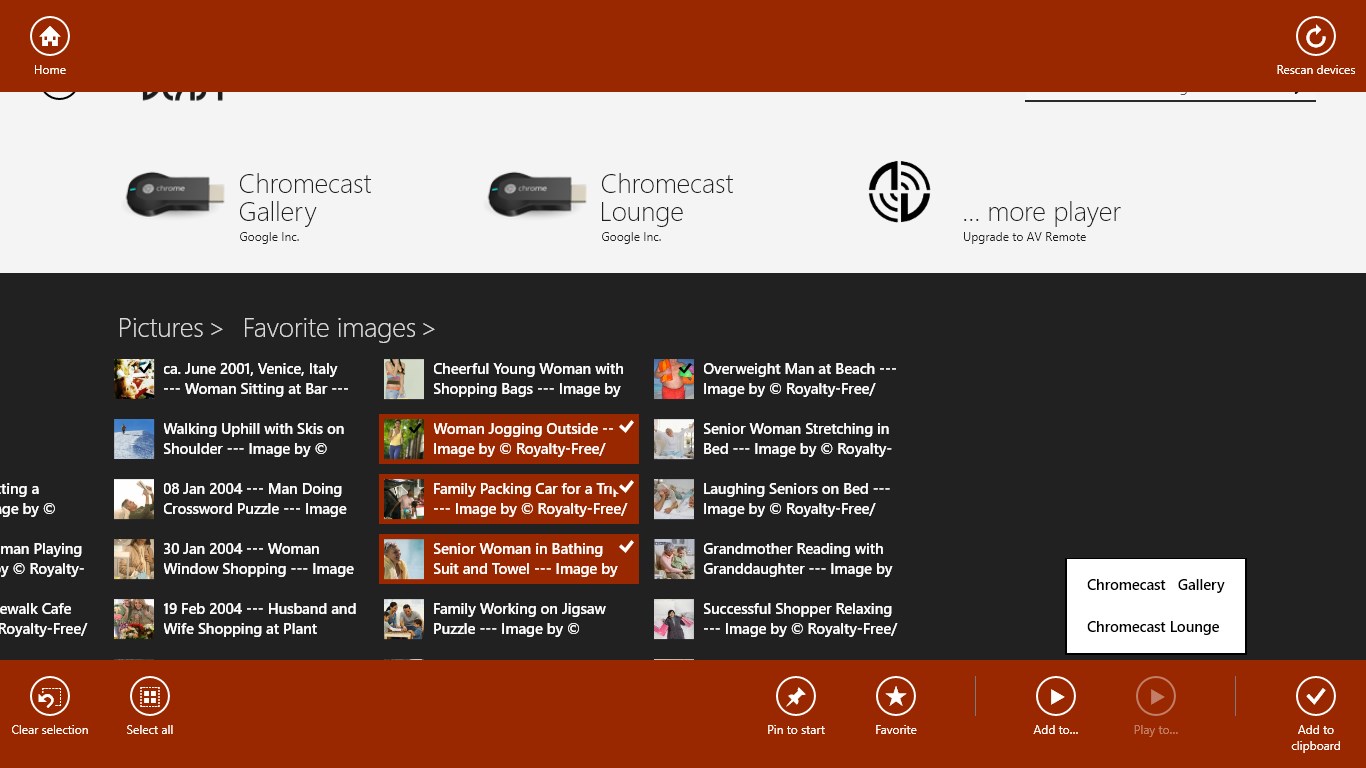The width and height of the screenshot is (1366, 768).
Task: Click '19 Feb 2004 --- Husband and' caption
Action: (260, 609)
